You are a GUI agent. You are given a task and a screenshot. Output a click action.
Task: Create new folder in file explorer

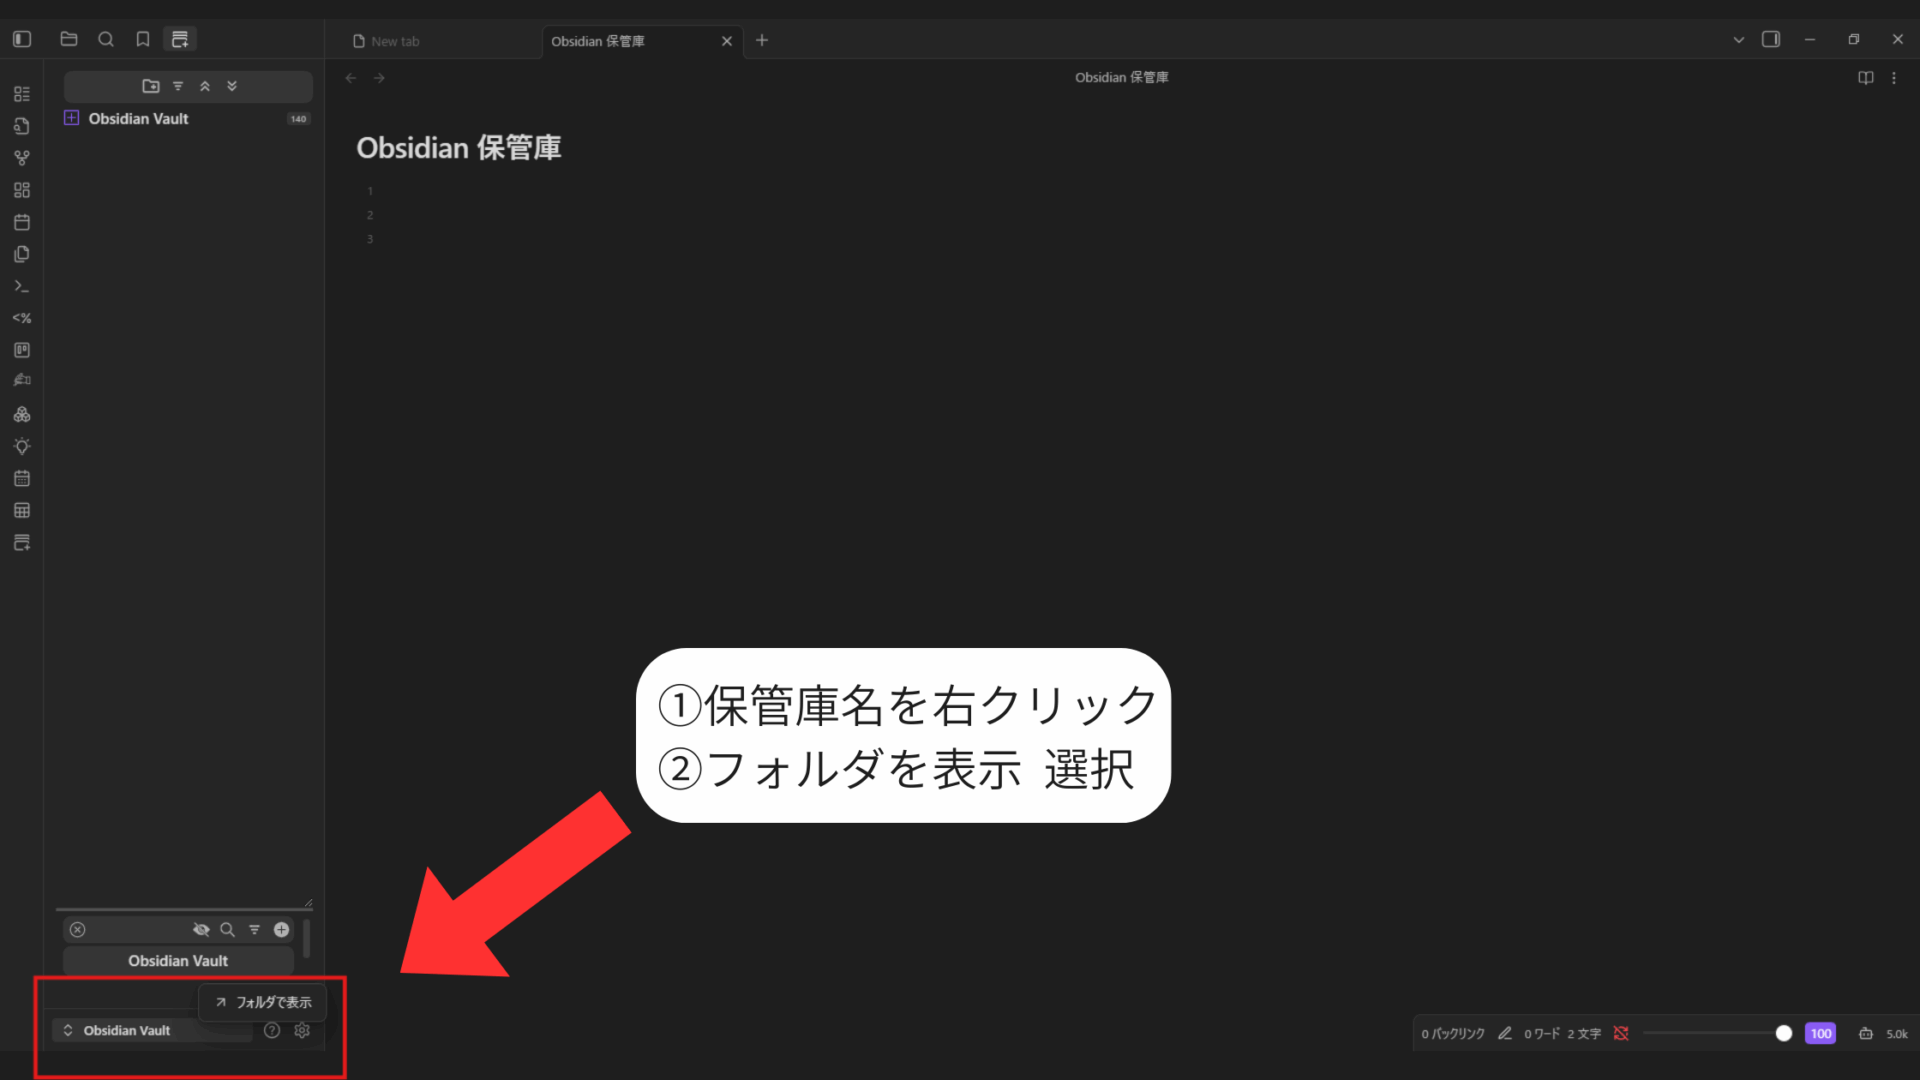[x=151, y=86]
